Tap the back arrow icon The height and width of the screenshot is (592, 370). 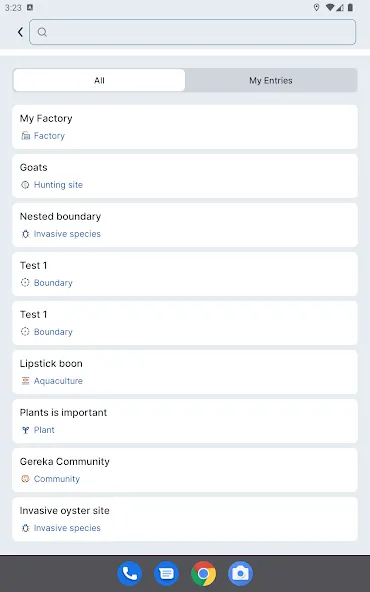pos(20,32)
